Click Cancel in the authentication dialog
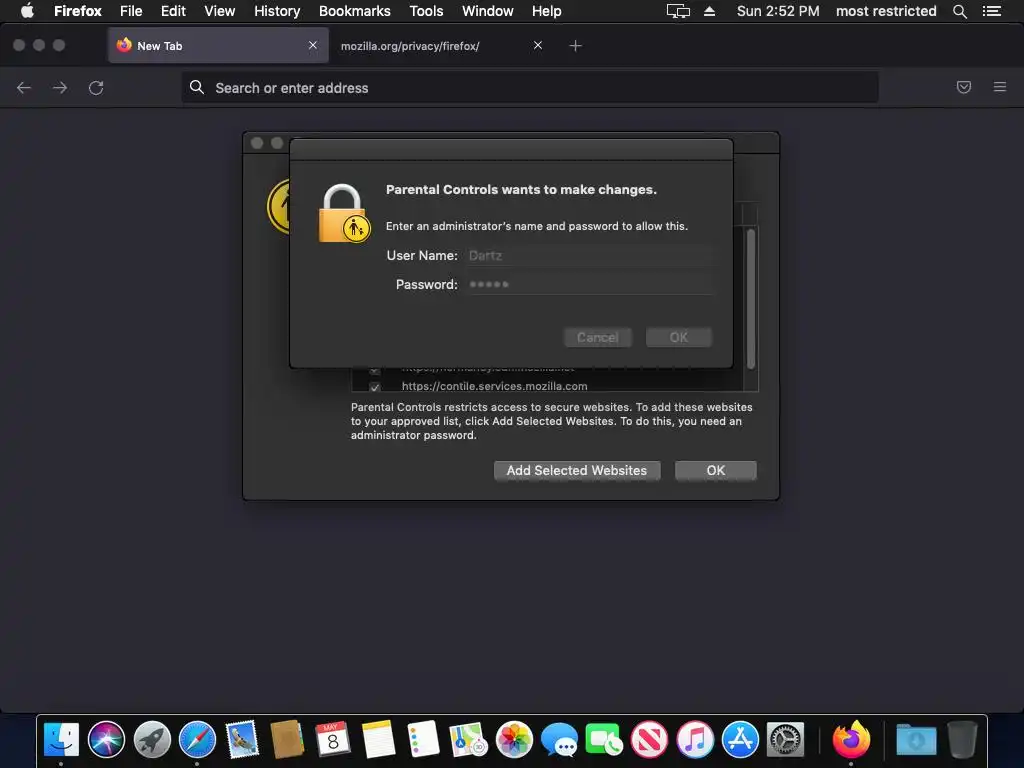 pyautogui.click(x=598, y=338)
